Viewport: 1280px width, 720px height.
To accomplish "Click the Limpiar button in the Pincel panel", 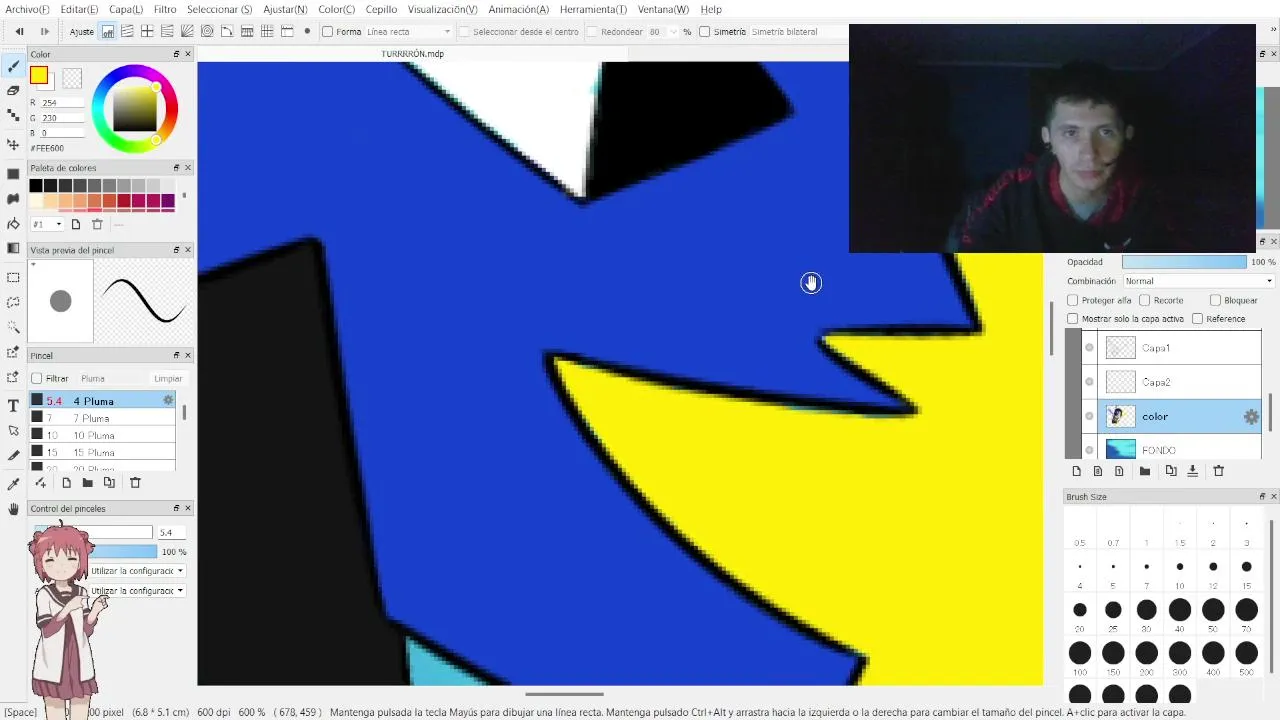I will coord(168,379).
